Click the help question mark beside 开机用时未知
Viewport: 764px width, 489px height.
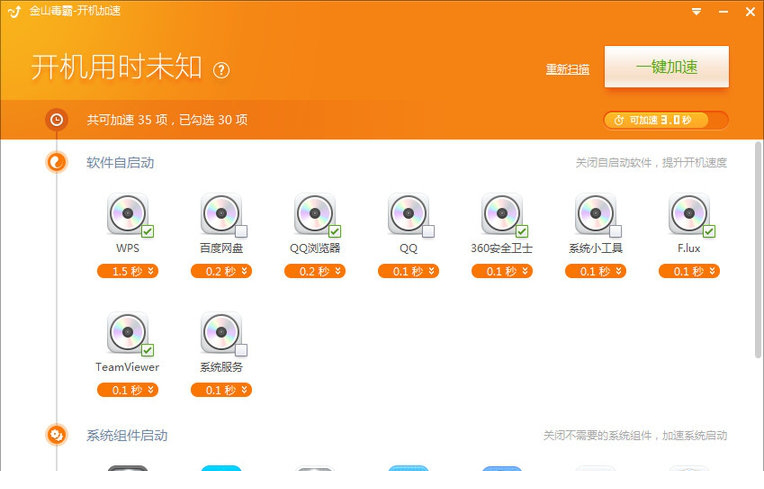(221, 70)
